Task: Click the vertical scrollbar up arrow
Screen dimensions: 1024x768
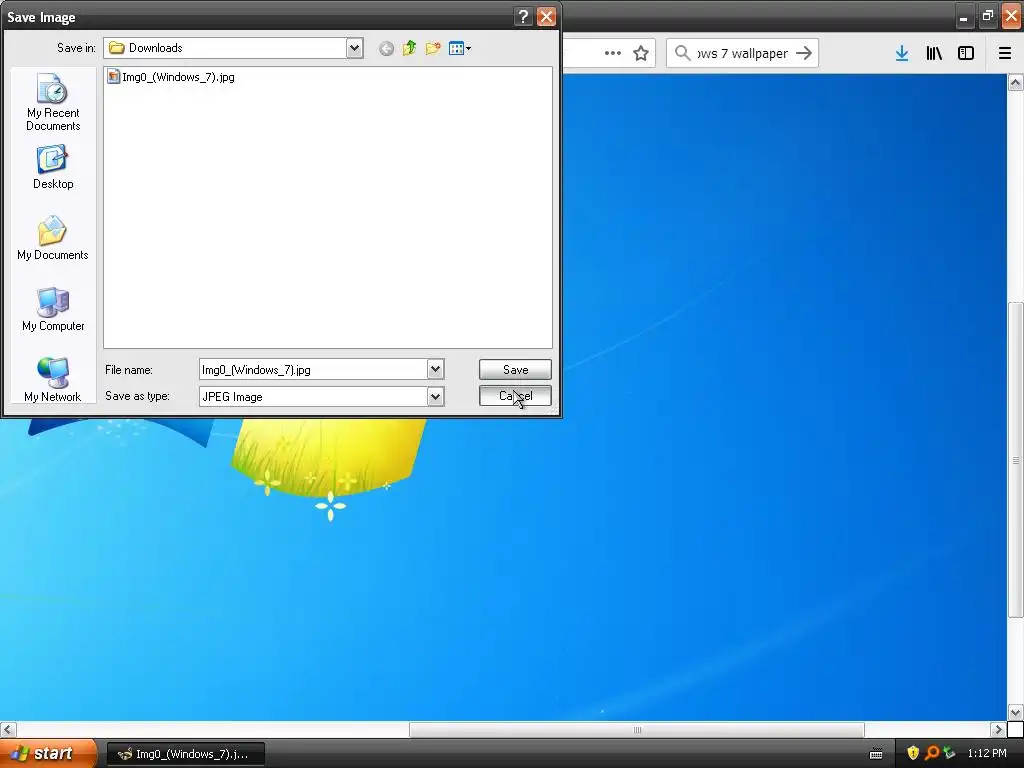Action: point(1016,82)
